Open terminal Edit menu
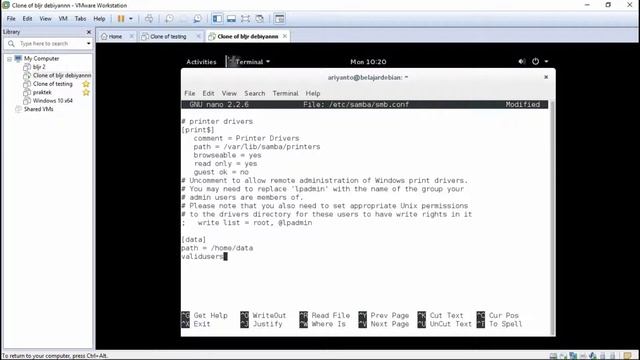Image resolution: width=640 pixels, height=360 pixels. coord(208,93)
